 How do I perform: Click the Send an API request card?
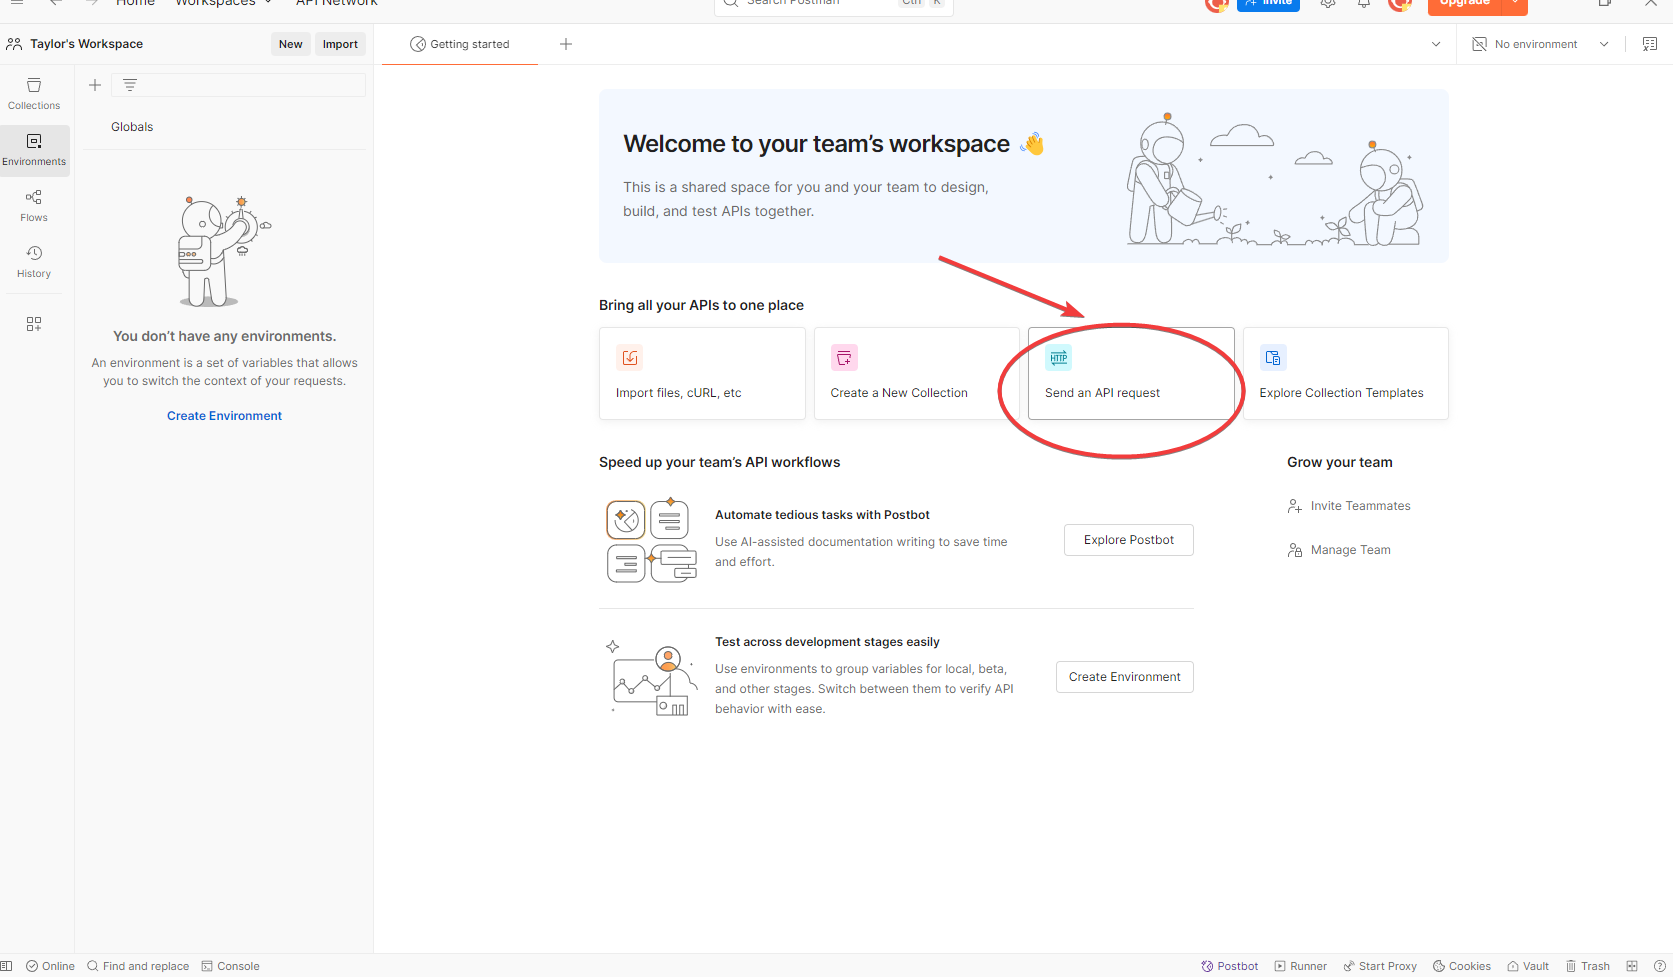tap(1131, 373)
